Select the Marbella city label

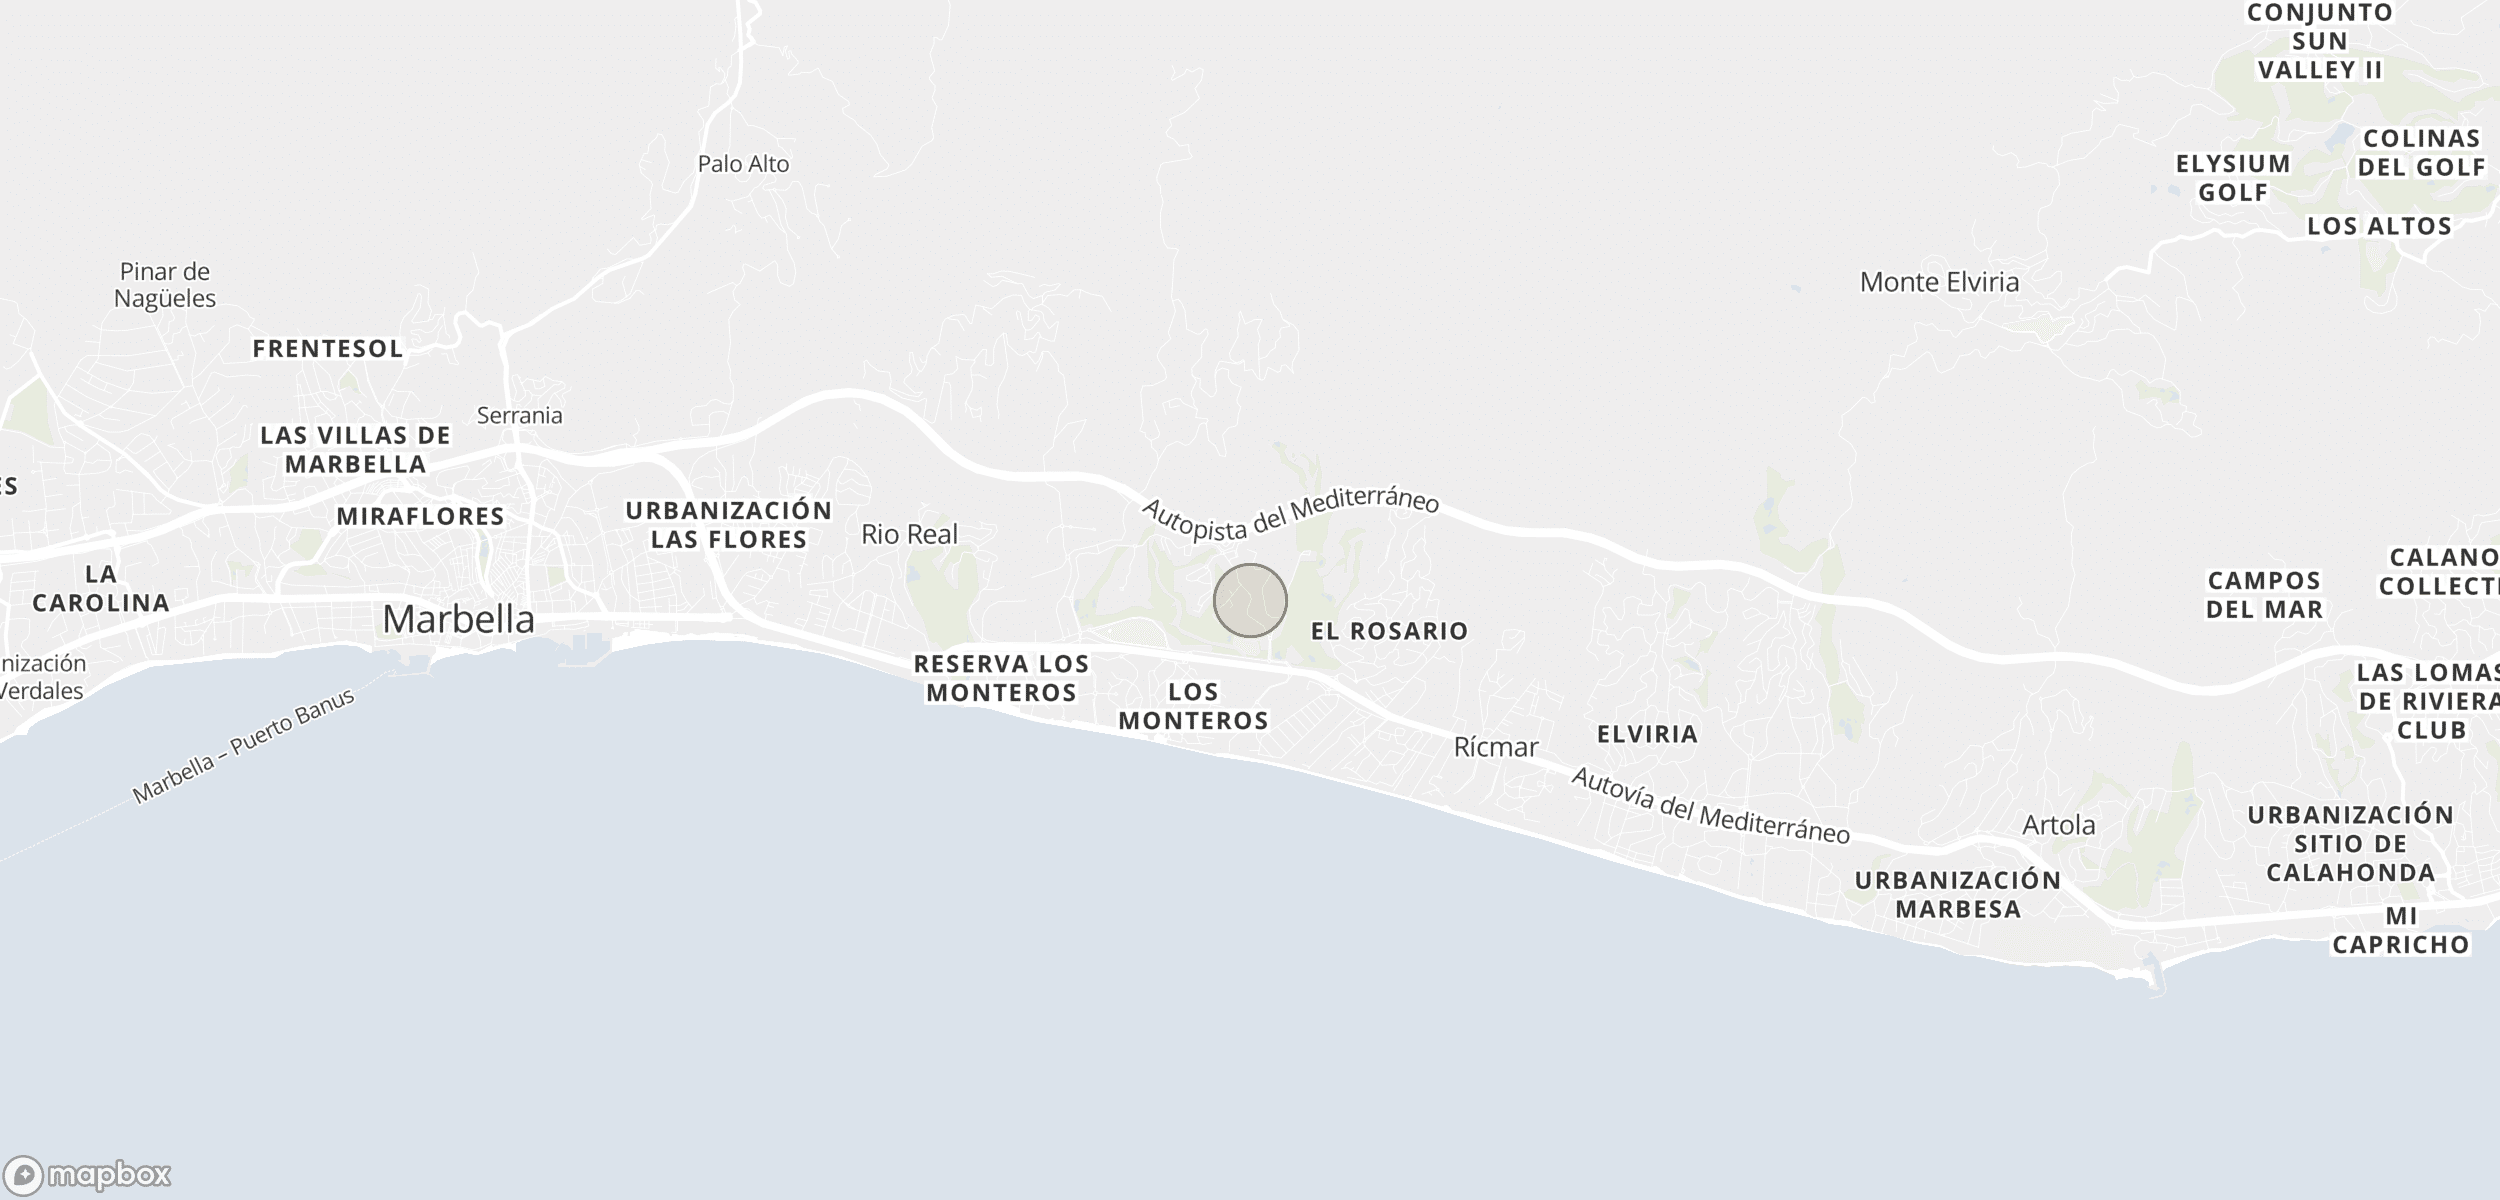(459, 619)
